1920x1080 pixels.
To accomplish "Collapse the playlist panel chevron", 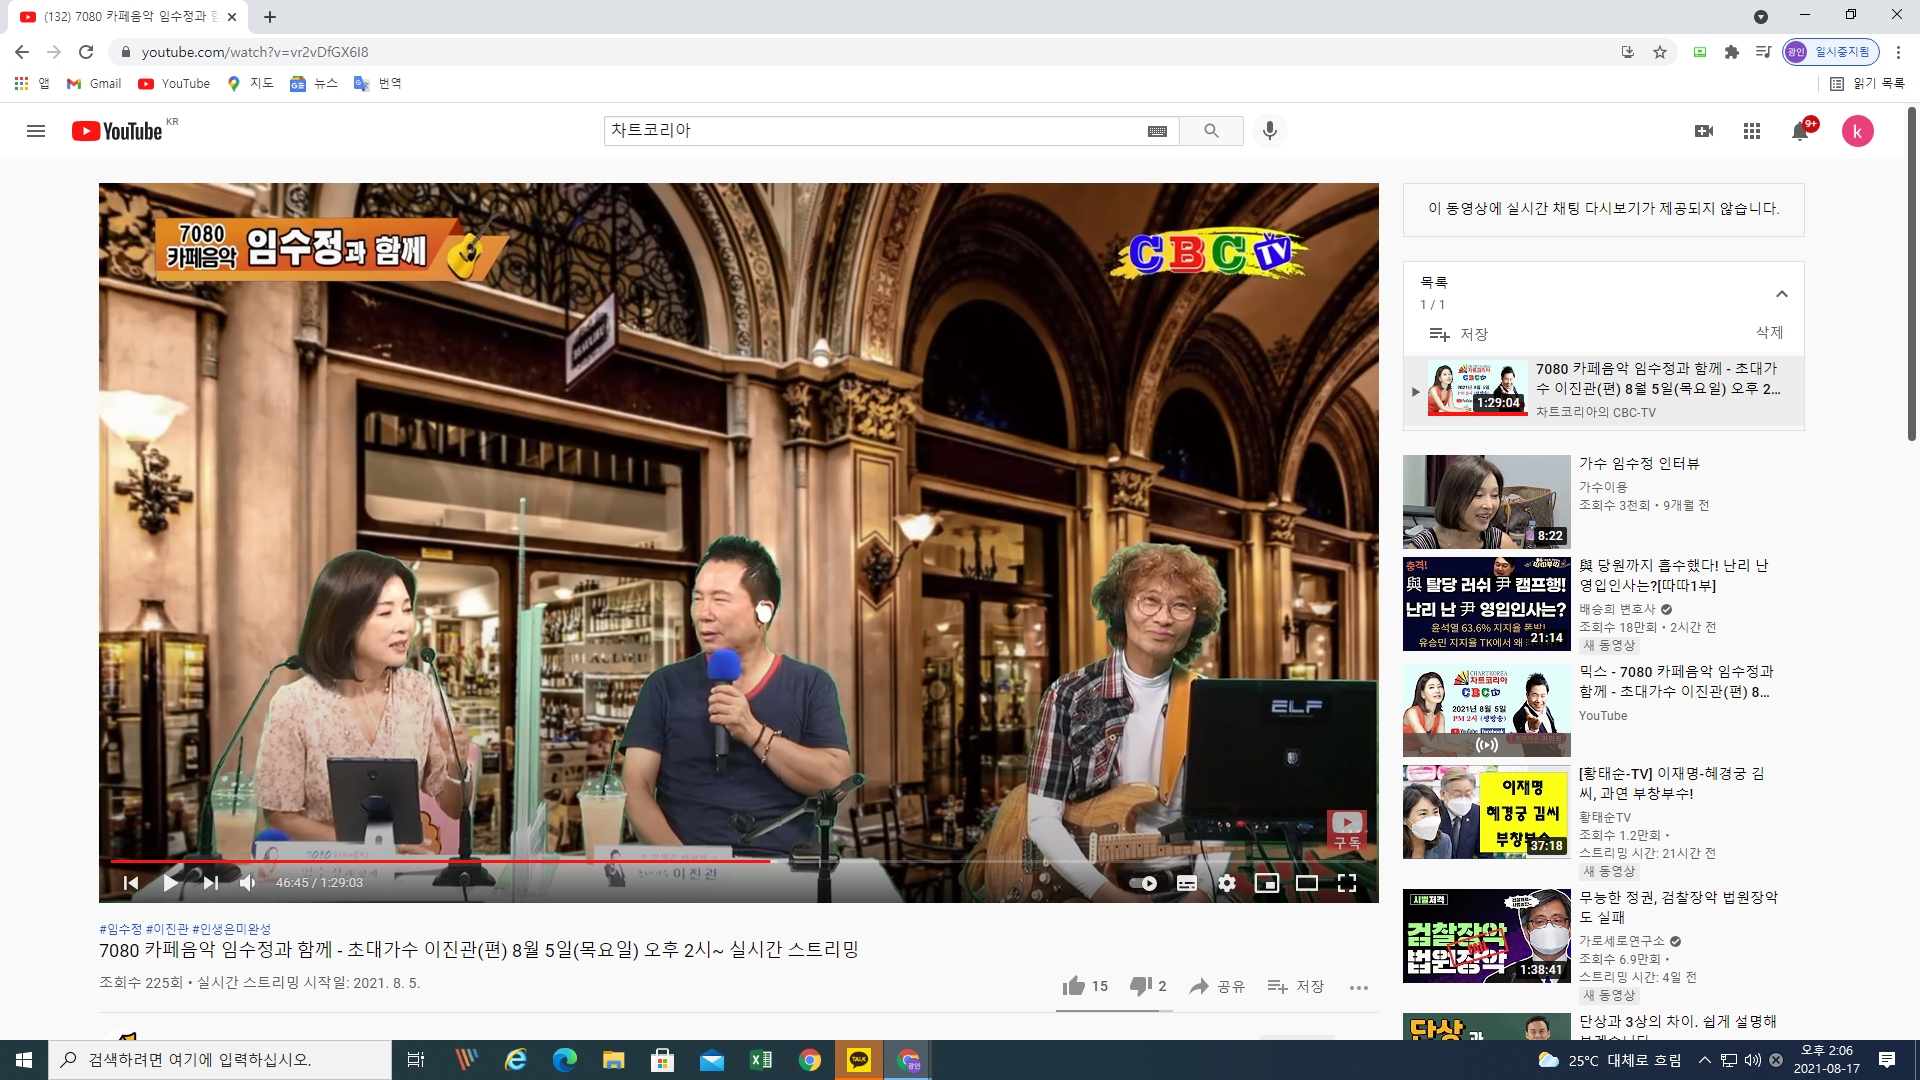I will point(1781,294).
